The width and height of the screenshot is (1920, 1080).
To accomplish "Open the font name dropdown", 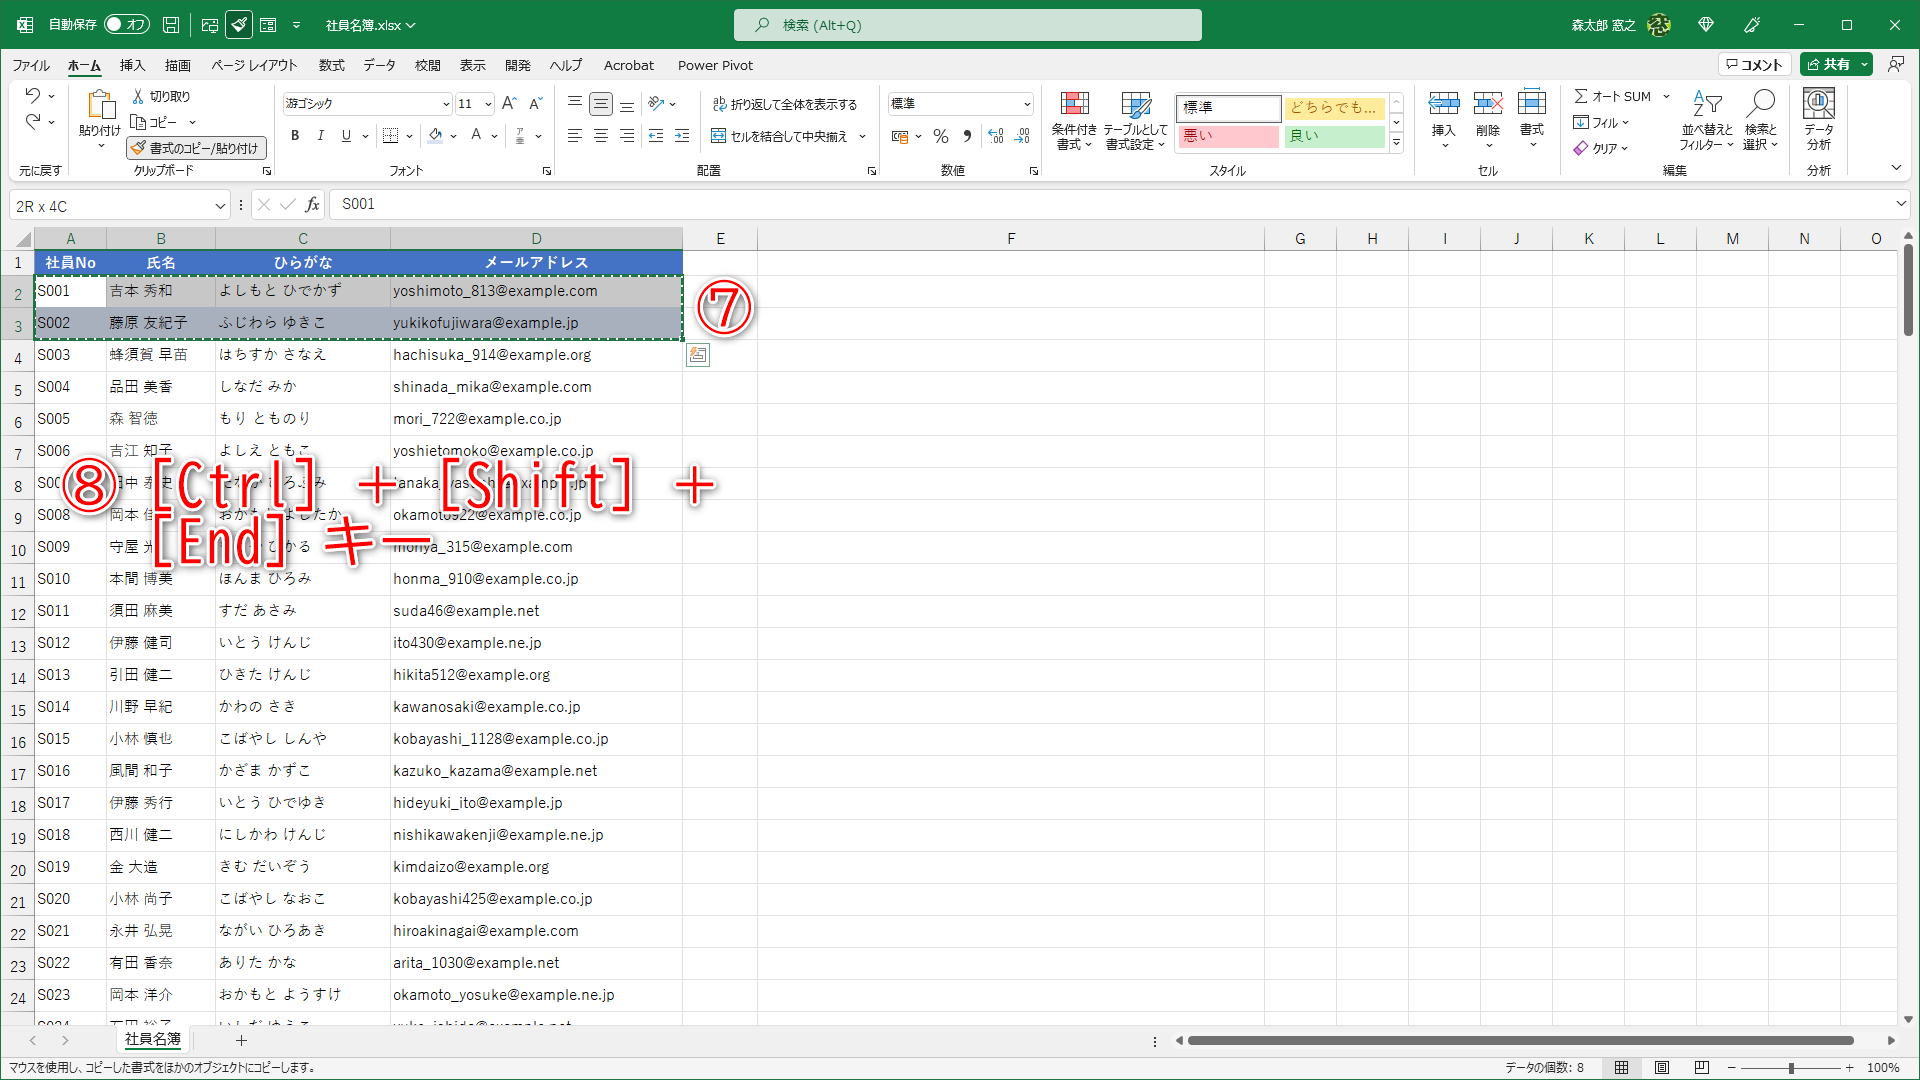I will pyautogui.click(x=446, y=104).
